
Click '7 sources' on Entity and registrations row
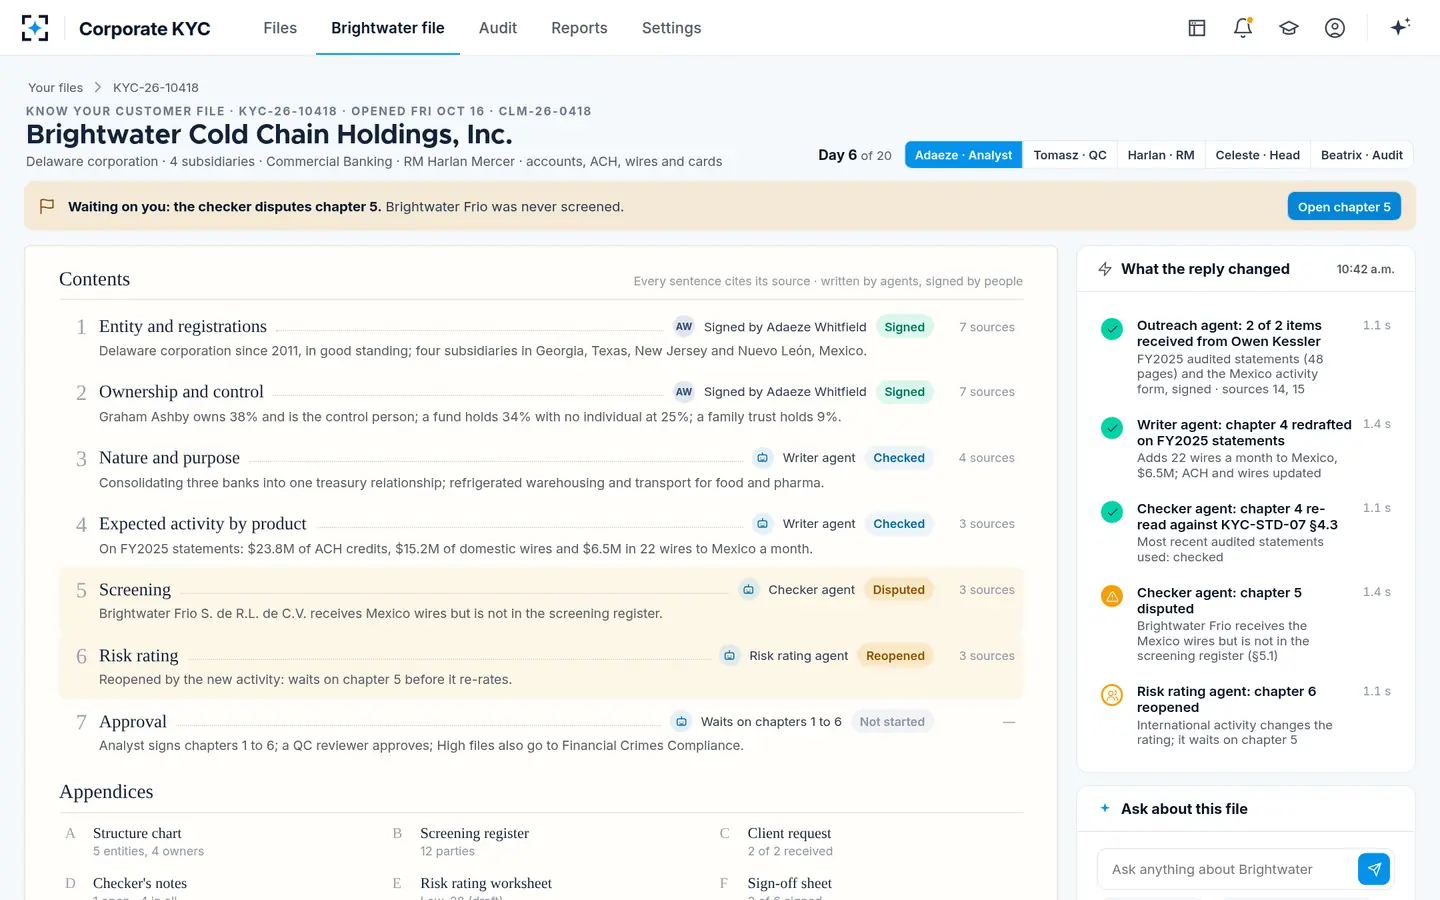pyautogui.click(x=987, y=327)
